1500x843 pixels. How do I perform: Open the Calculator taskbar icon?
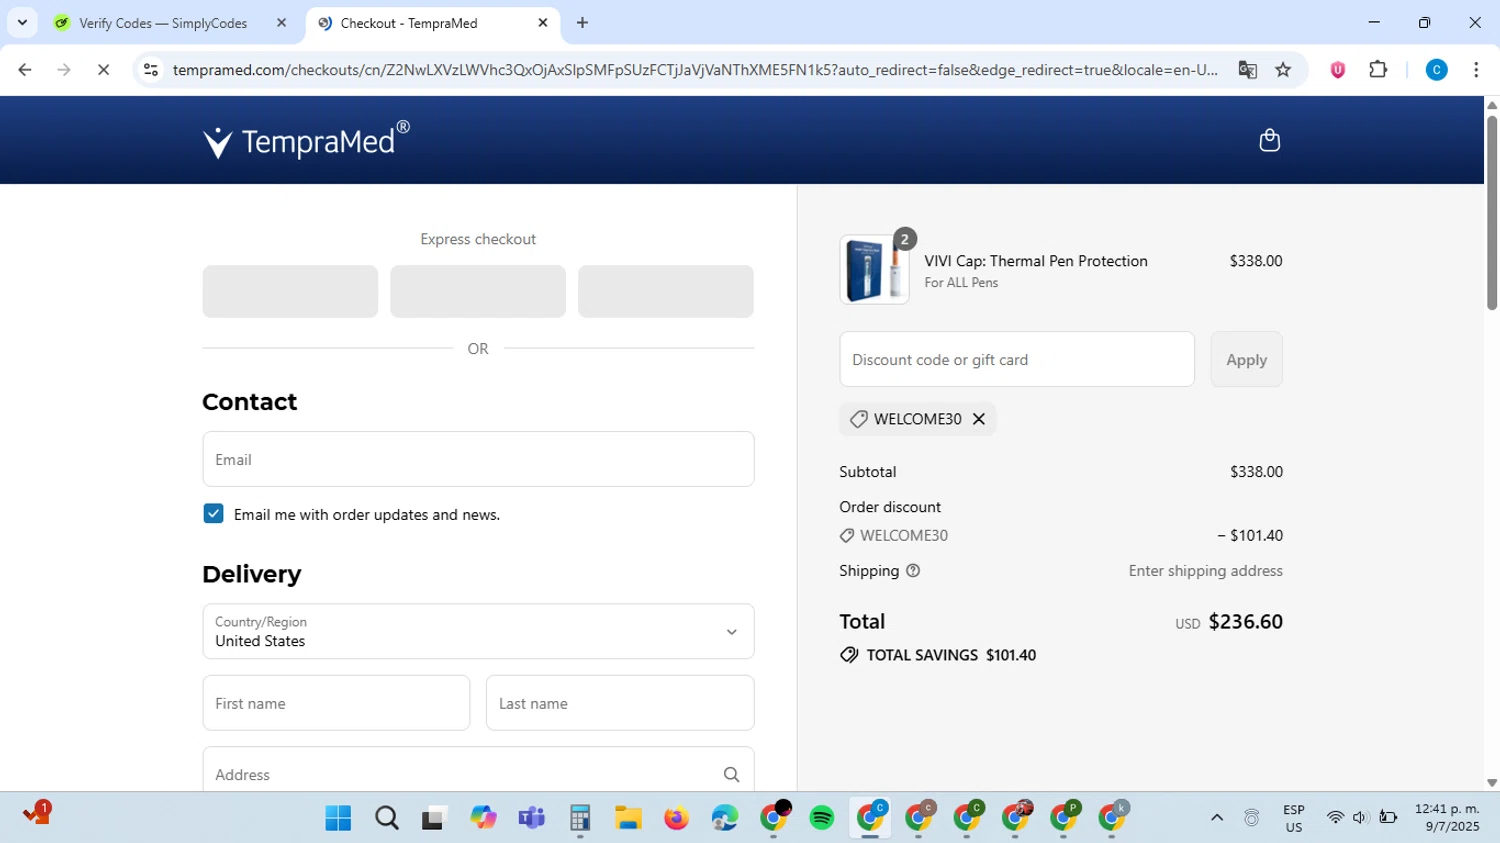[x=580, y=818]
